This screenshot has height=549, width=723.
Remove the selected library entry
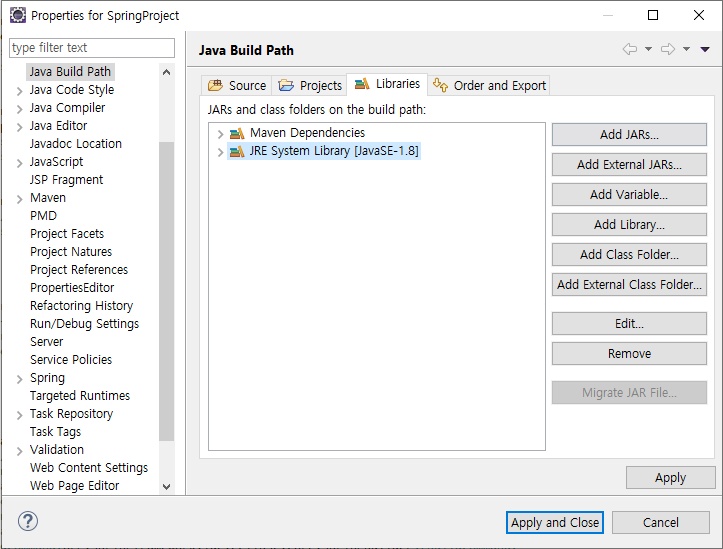629,354
